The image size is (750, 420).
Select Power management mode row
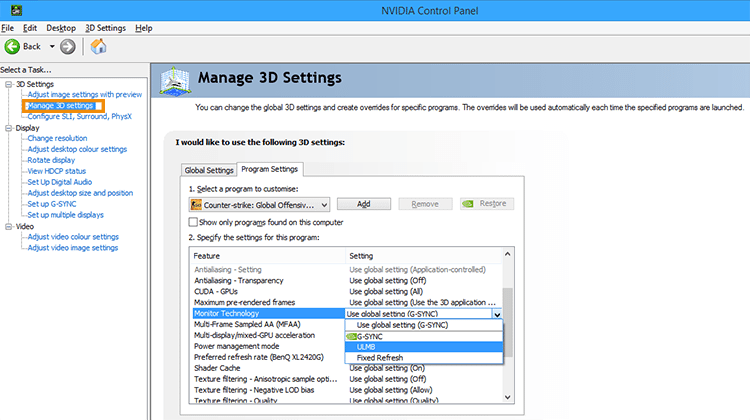pyautogui.click(x=268, y=346)
